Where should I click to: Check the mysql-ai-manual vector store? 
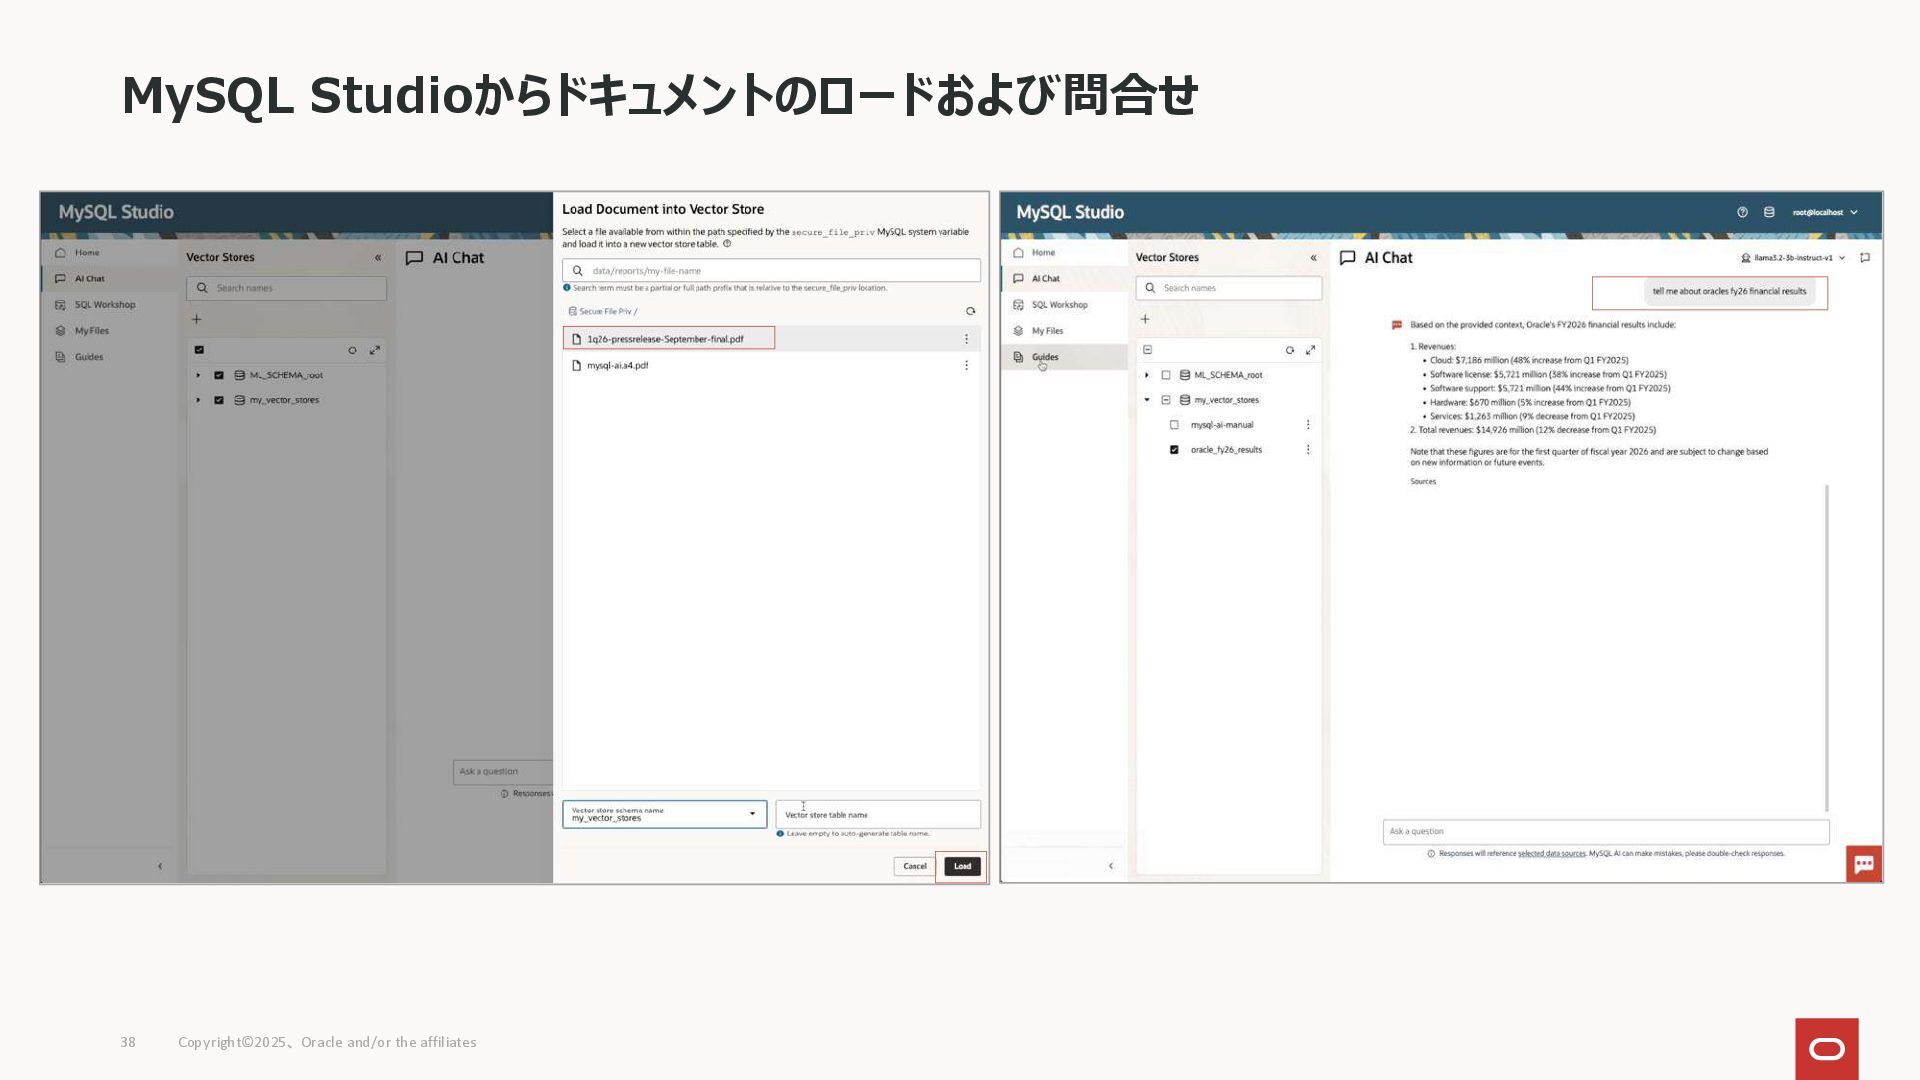tap(1174, 425)
